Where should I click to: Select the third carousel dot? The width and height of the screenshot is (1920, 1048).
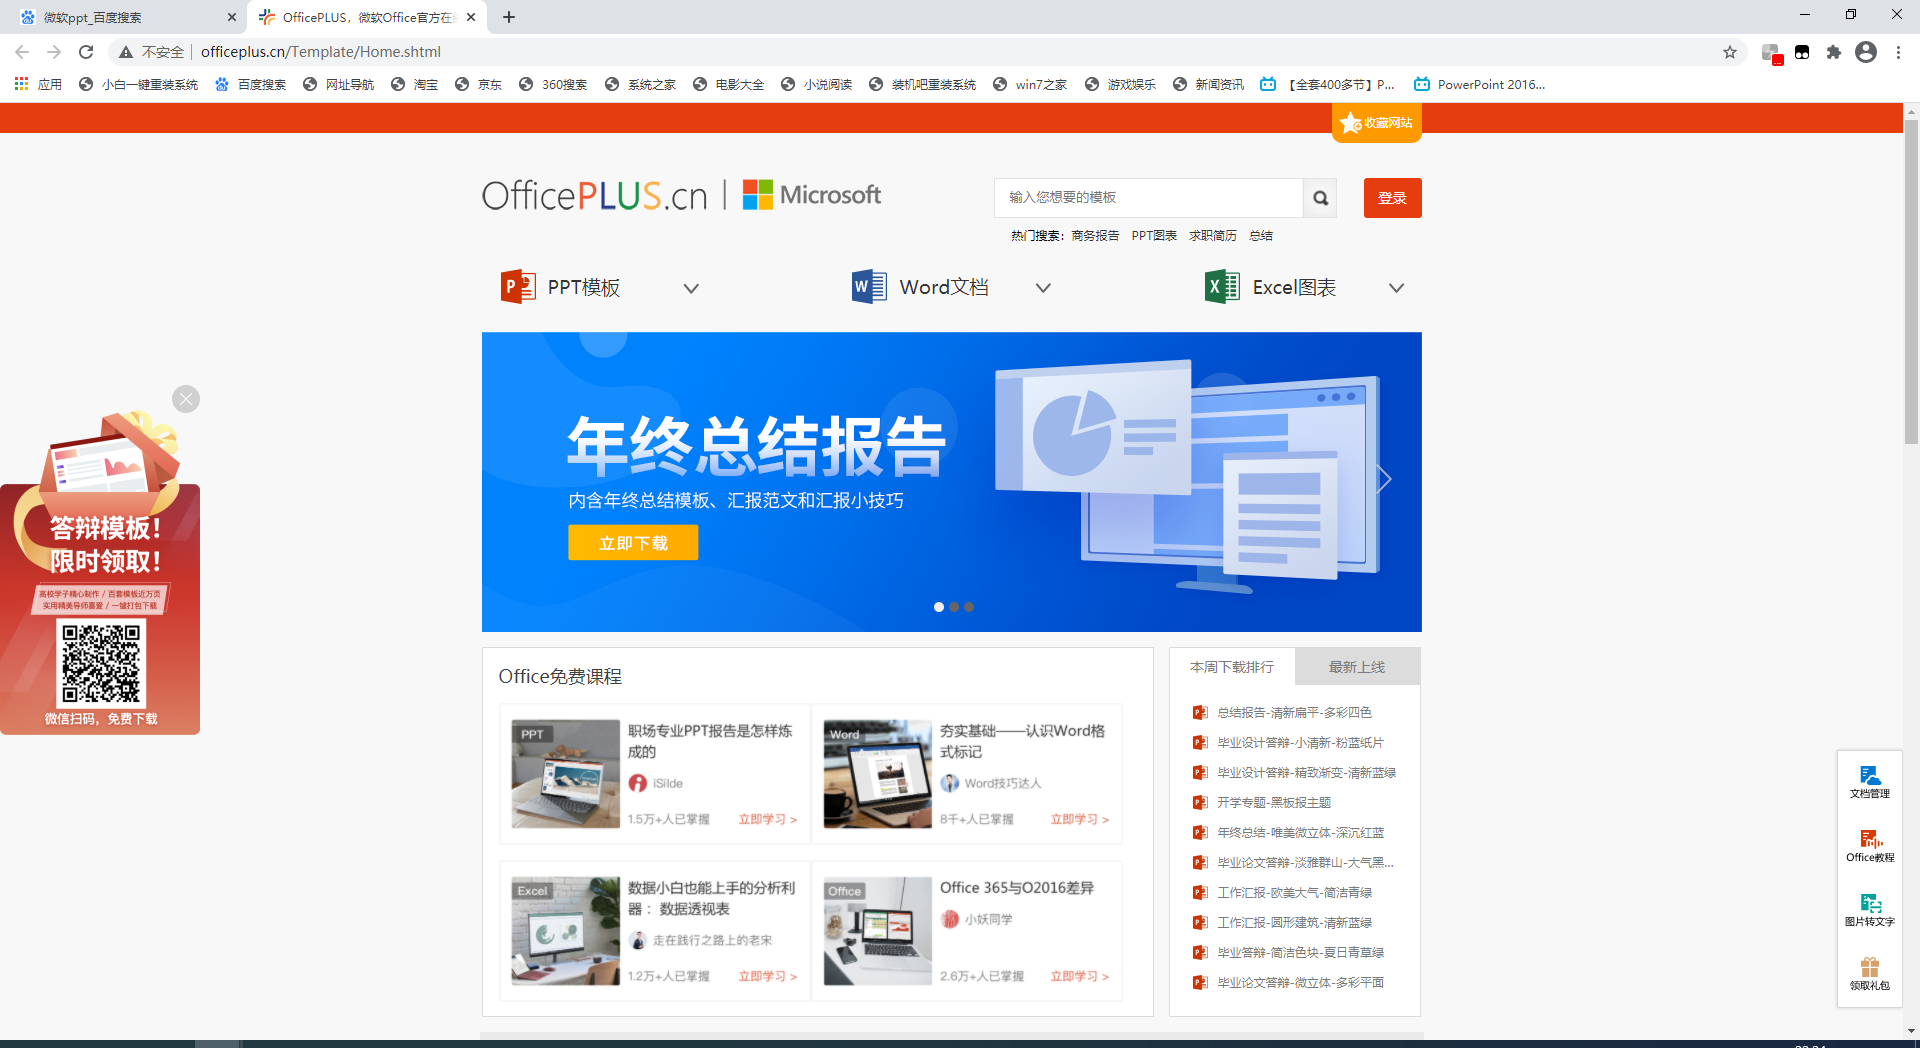[x=969, y=607]
